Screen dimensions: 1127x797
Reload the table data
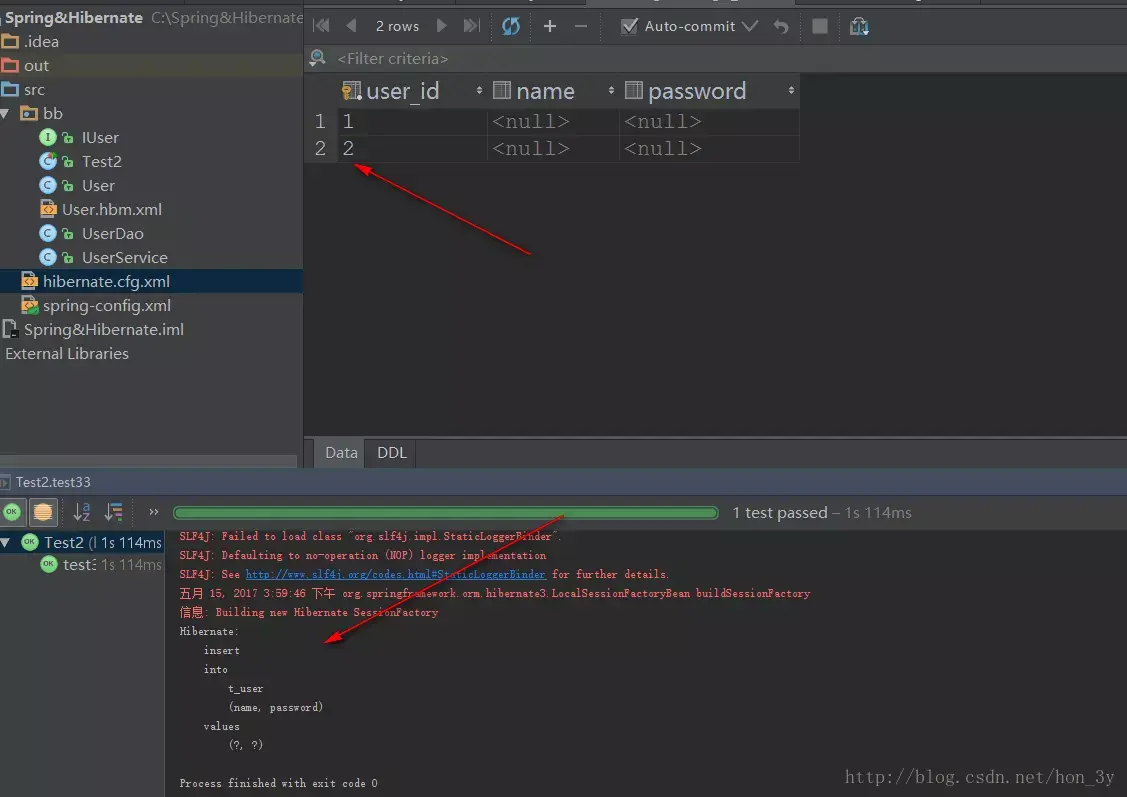(x=511, y=27)
